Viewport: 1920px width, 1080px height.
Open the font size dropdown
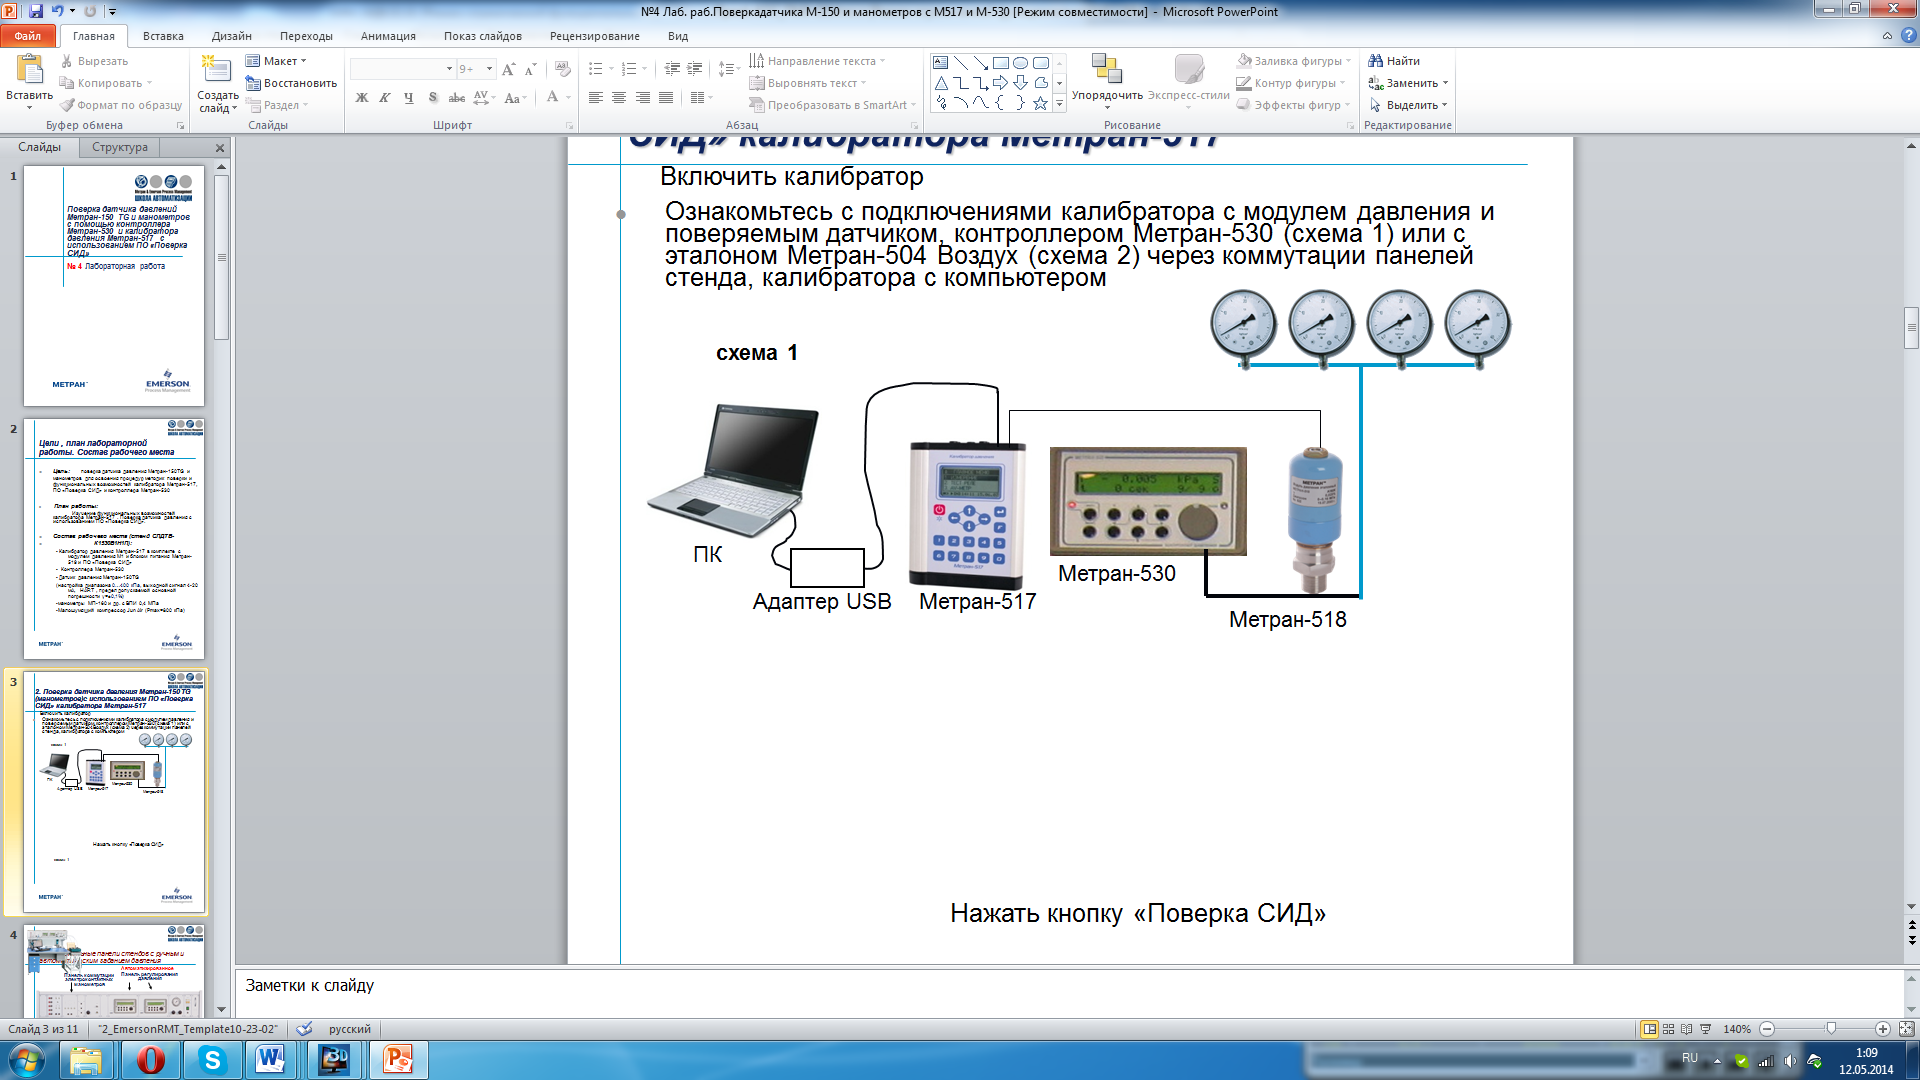[x=489, y=69]
